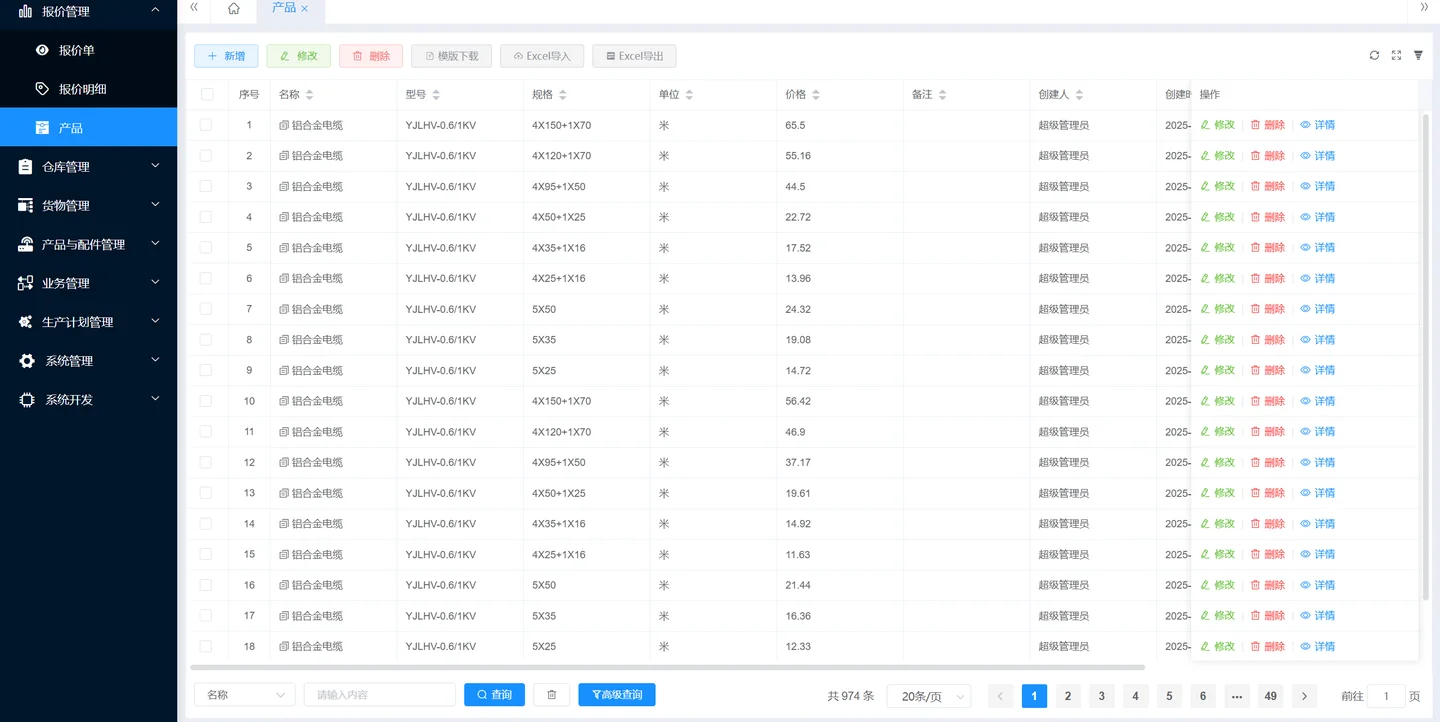
Task: Expand the 系统管理 menu chevron
Action: 155,360
